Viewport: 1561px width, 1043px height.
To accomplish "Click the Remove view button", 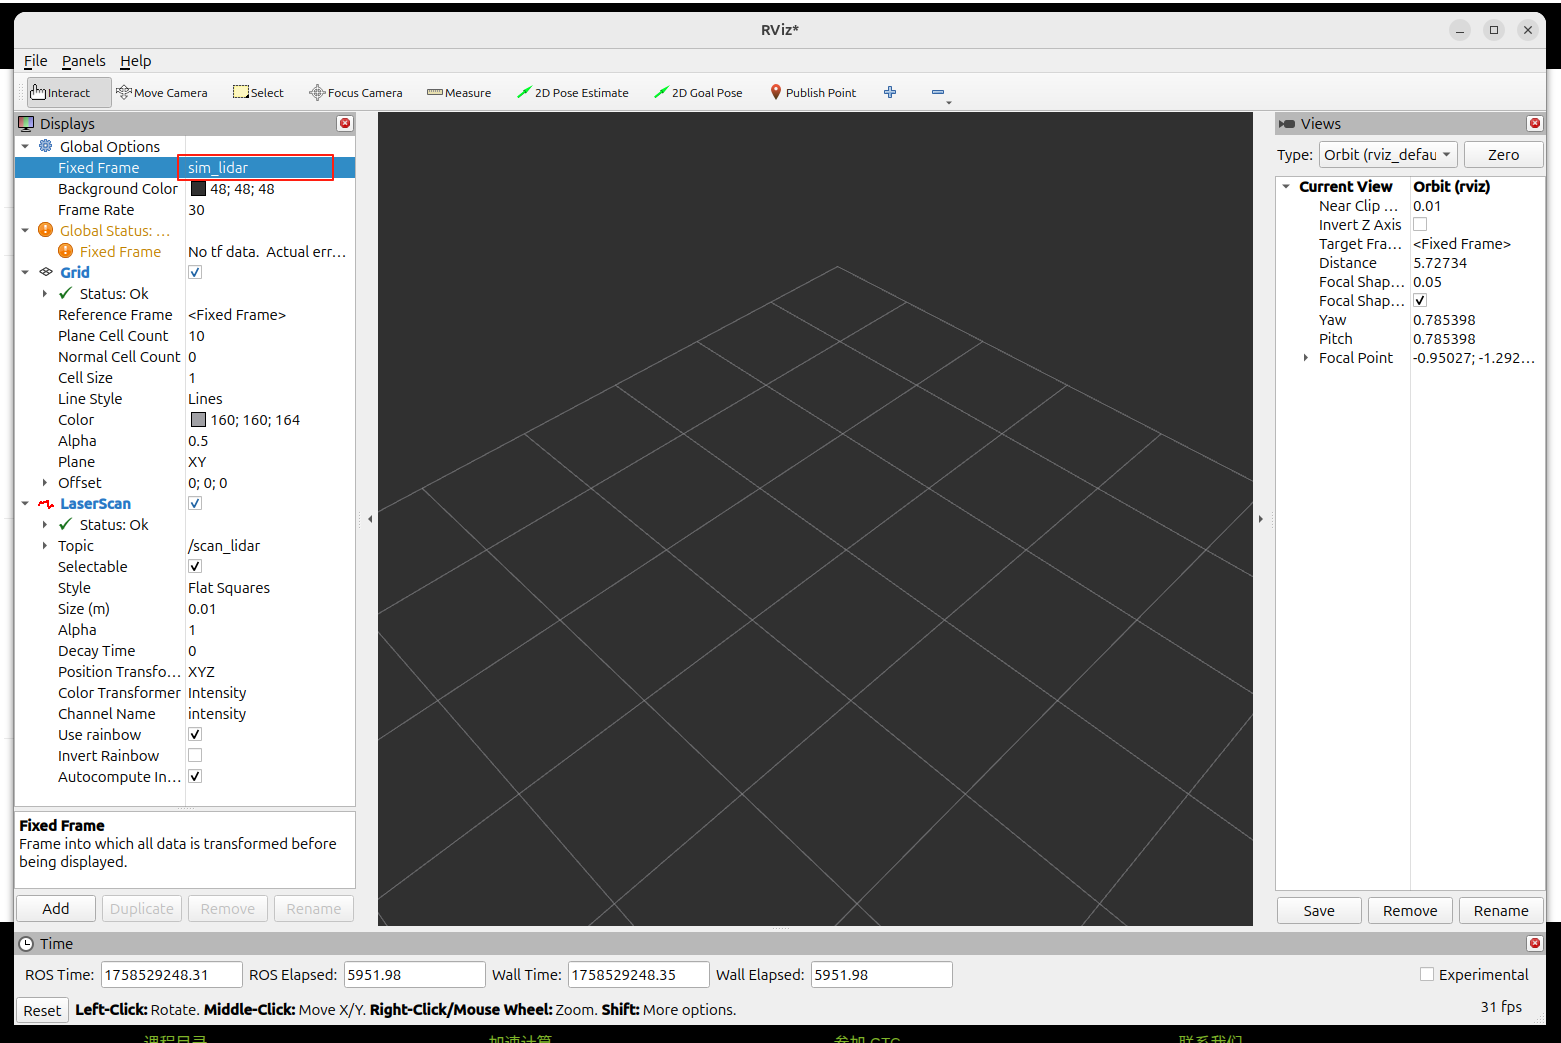I will click(1410, 911).
